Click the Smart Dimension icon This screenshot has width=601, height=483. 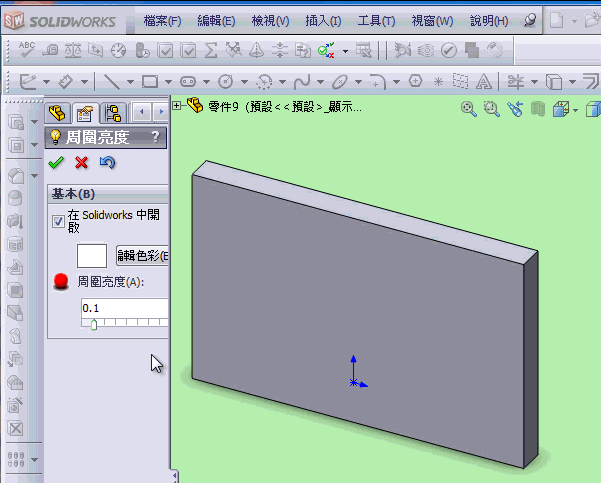(x=66, y=82)
